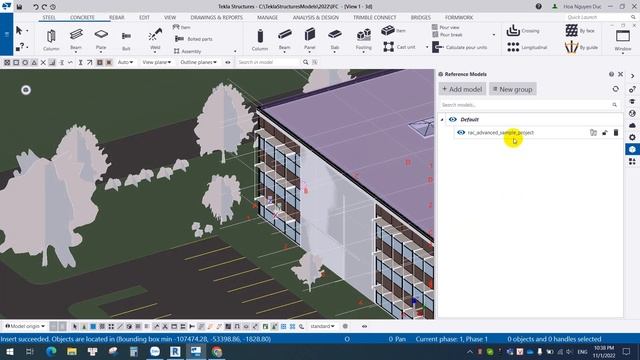
Task: Toggle the eye icon beside Outline planes
Action: coord(228,62)
